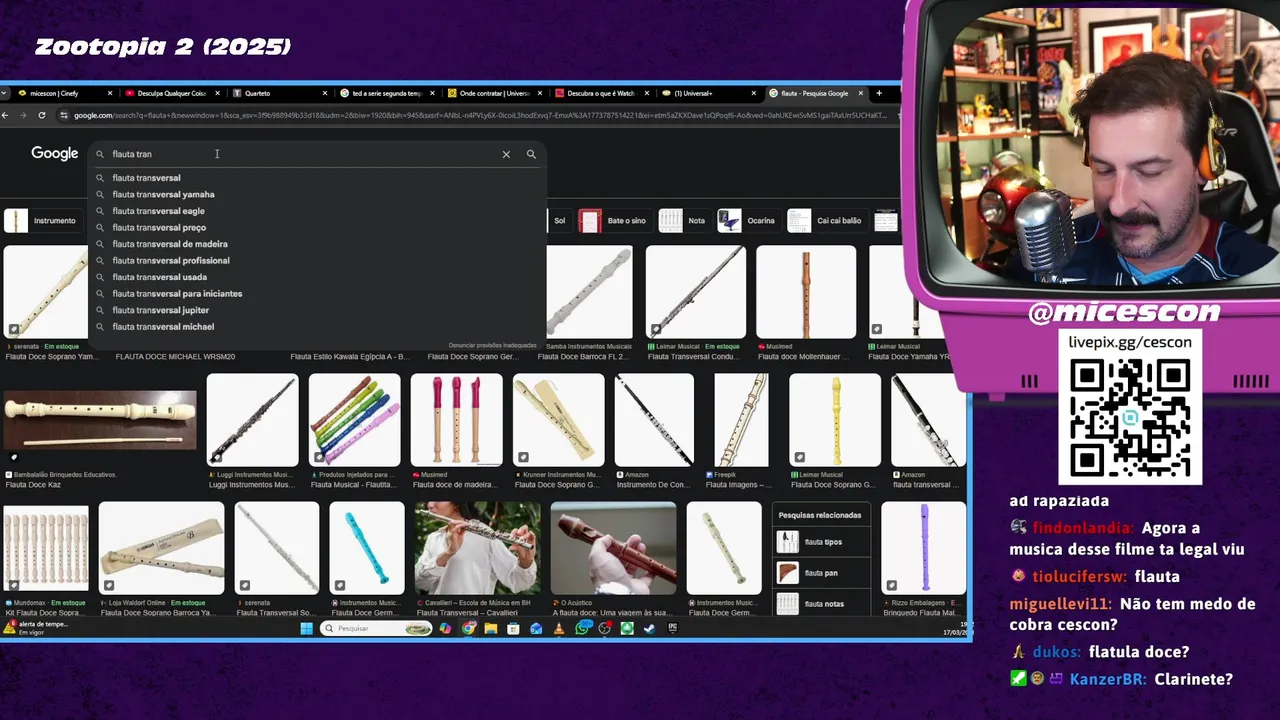Open the Windows Start menu
Screen dimensions: 1280x720
(306, 628)
